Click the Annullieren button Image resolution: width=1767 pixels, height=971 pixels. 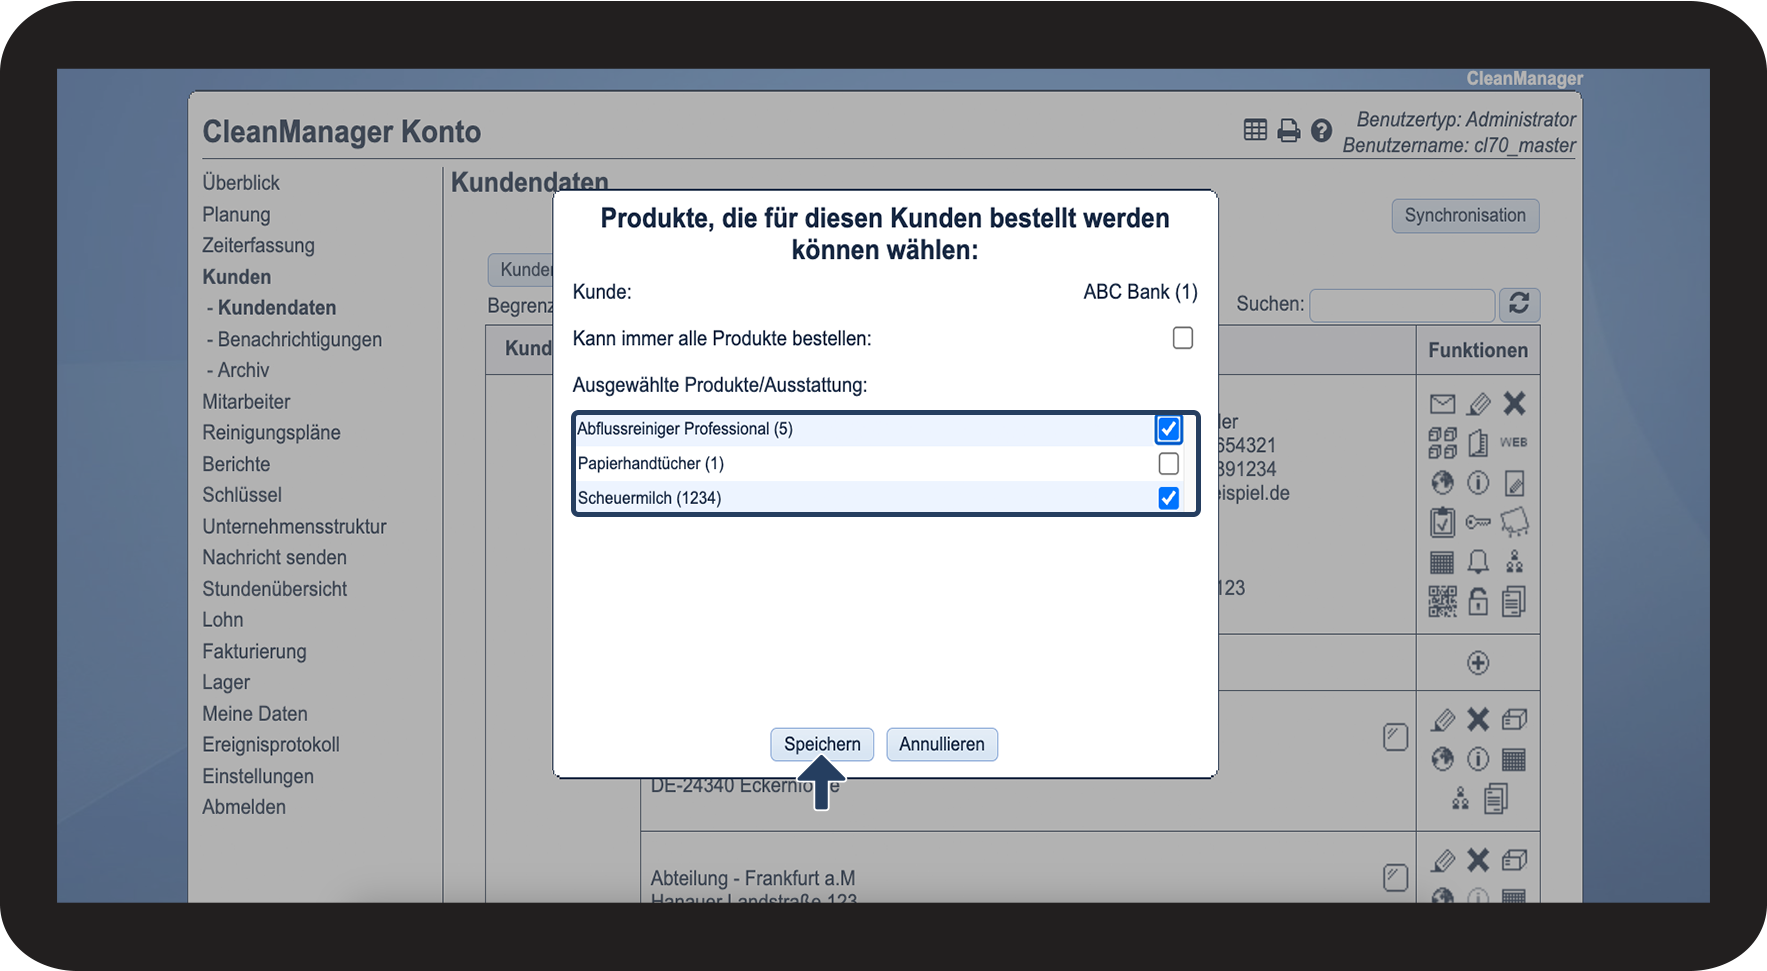[x=942, y=744]
